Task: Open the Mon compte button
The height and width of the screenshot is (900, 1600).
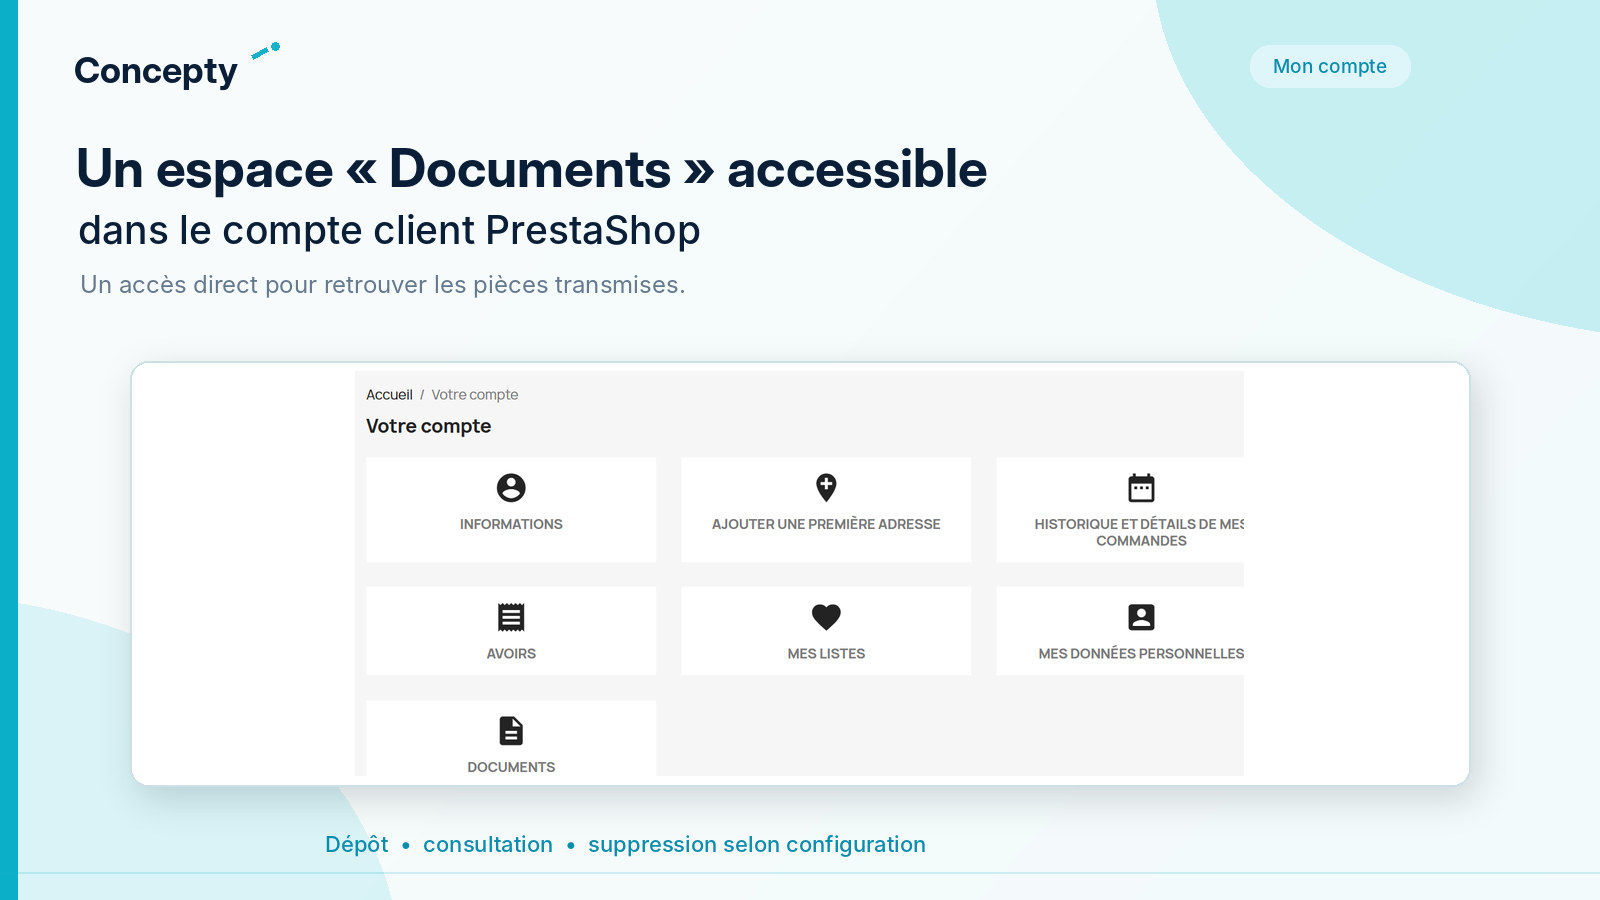Action: tap(1330, 66)
